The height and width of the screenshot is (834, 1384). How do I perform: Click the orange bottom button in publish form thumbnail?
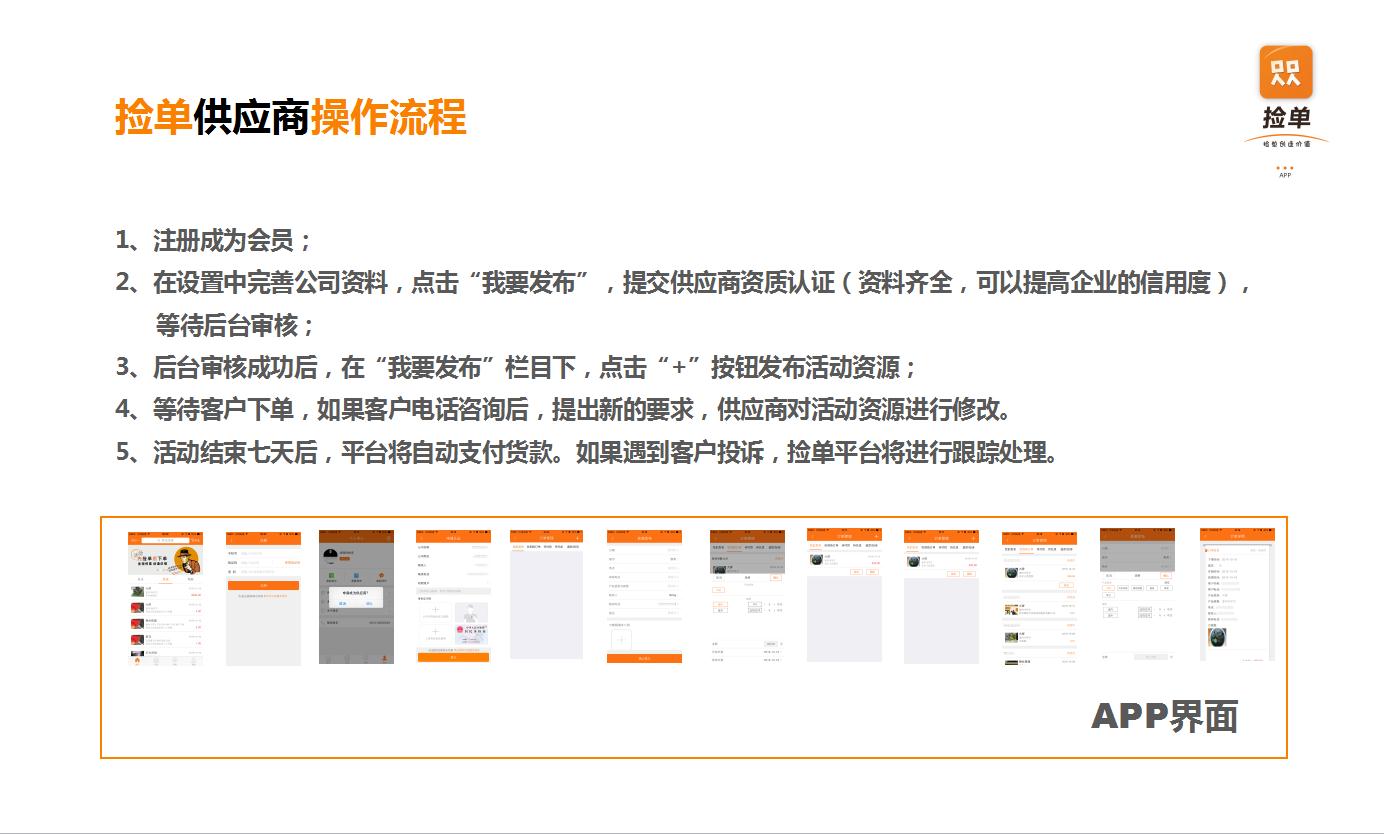644,659
